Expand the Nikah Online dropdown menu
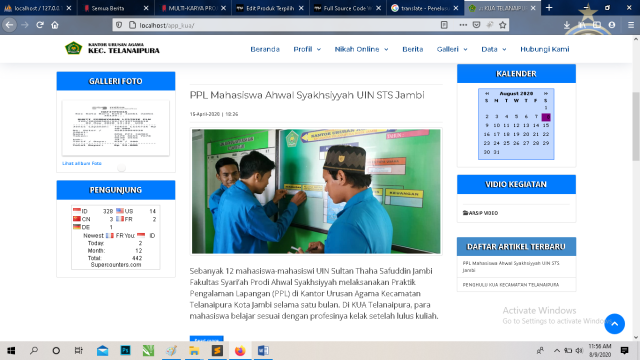Image resolution: width=640 pixels, height=360 pixels. pyautogui.click(x=361, y=49)
